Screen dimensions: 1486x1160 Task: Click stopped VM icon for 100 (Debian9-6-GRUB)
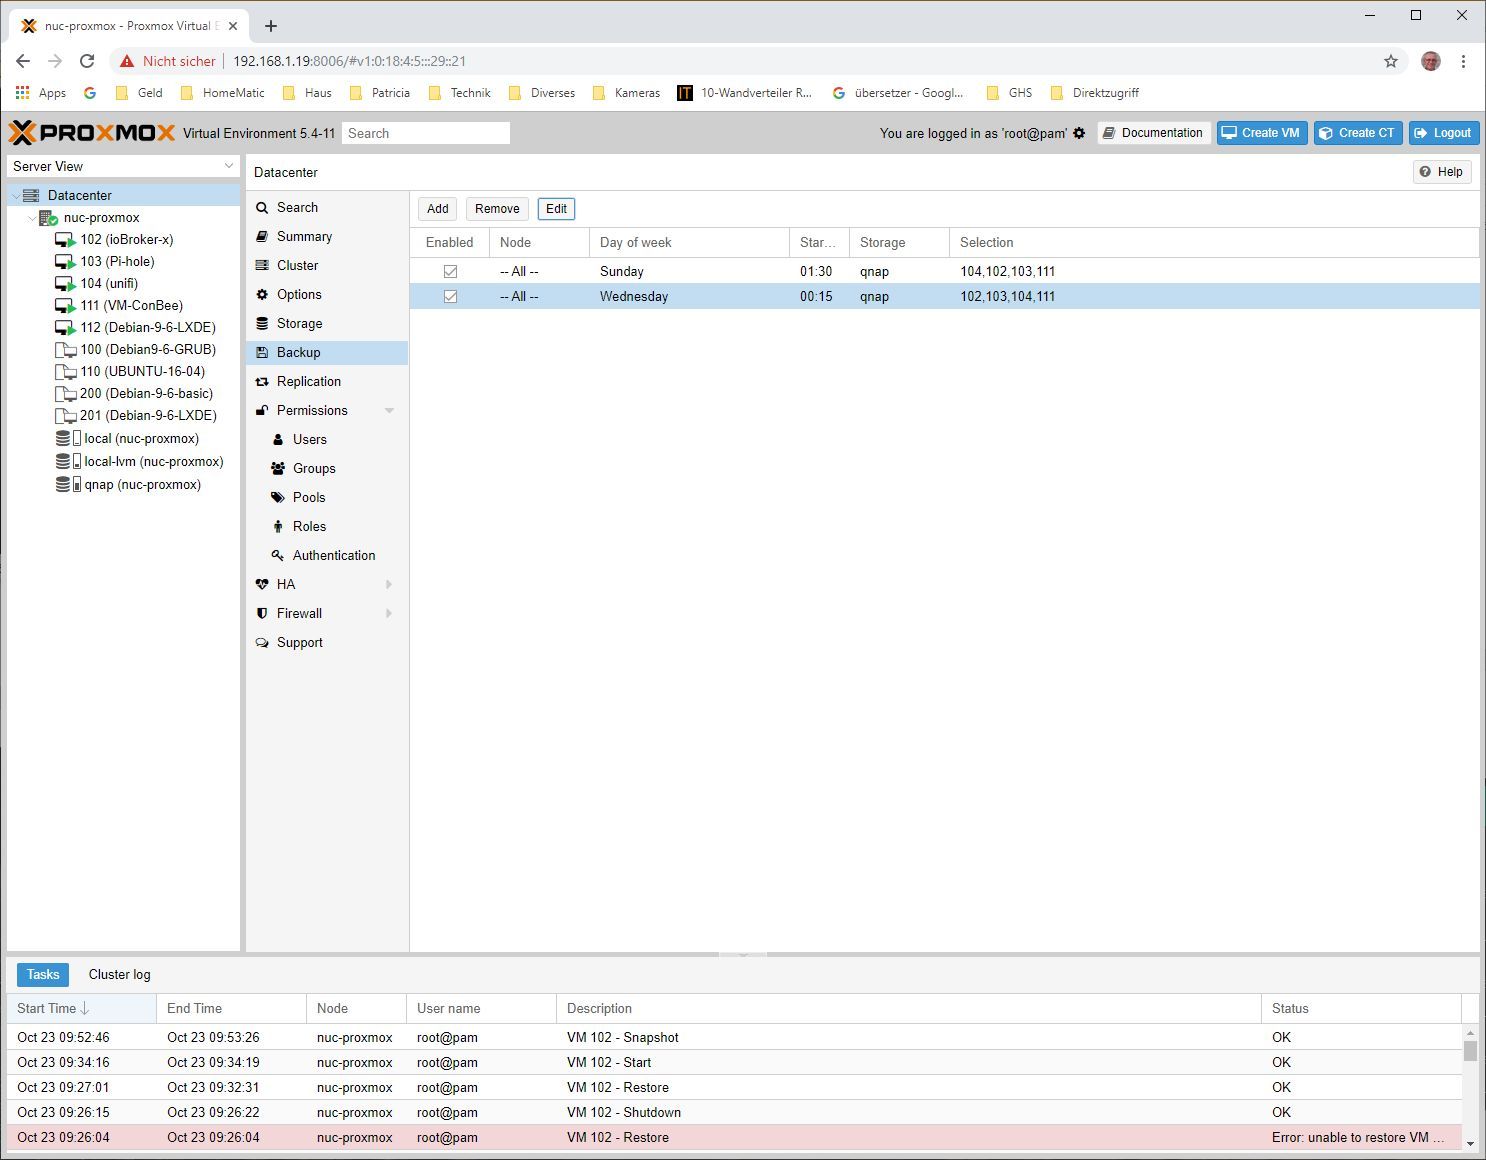[x=65, y=350]
